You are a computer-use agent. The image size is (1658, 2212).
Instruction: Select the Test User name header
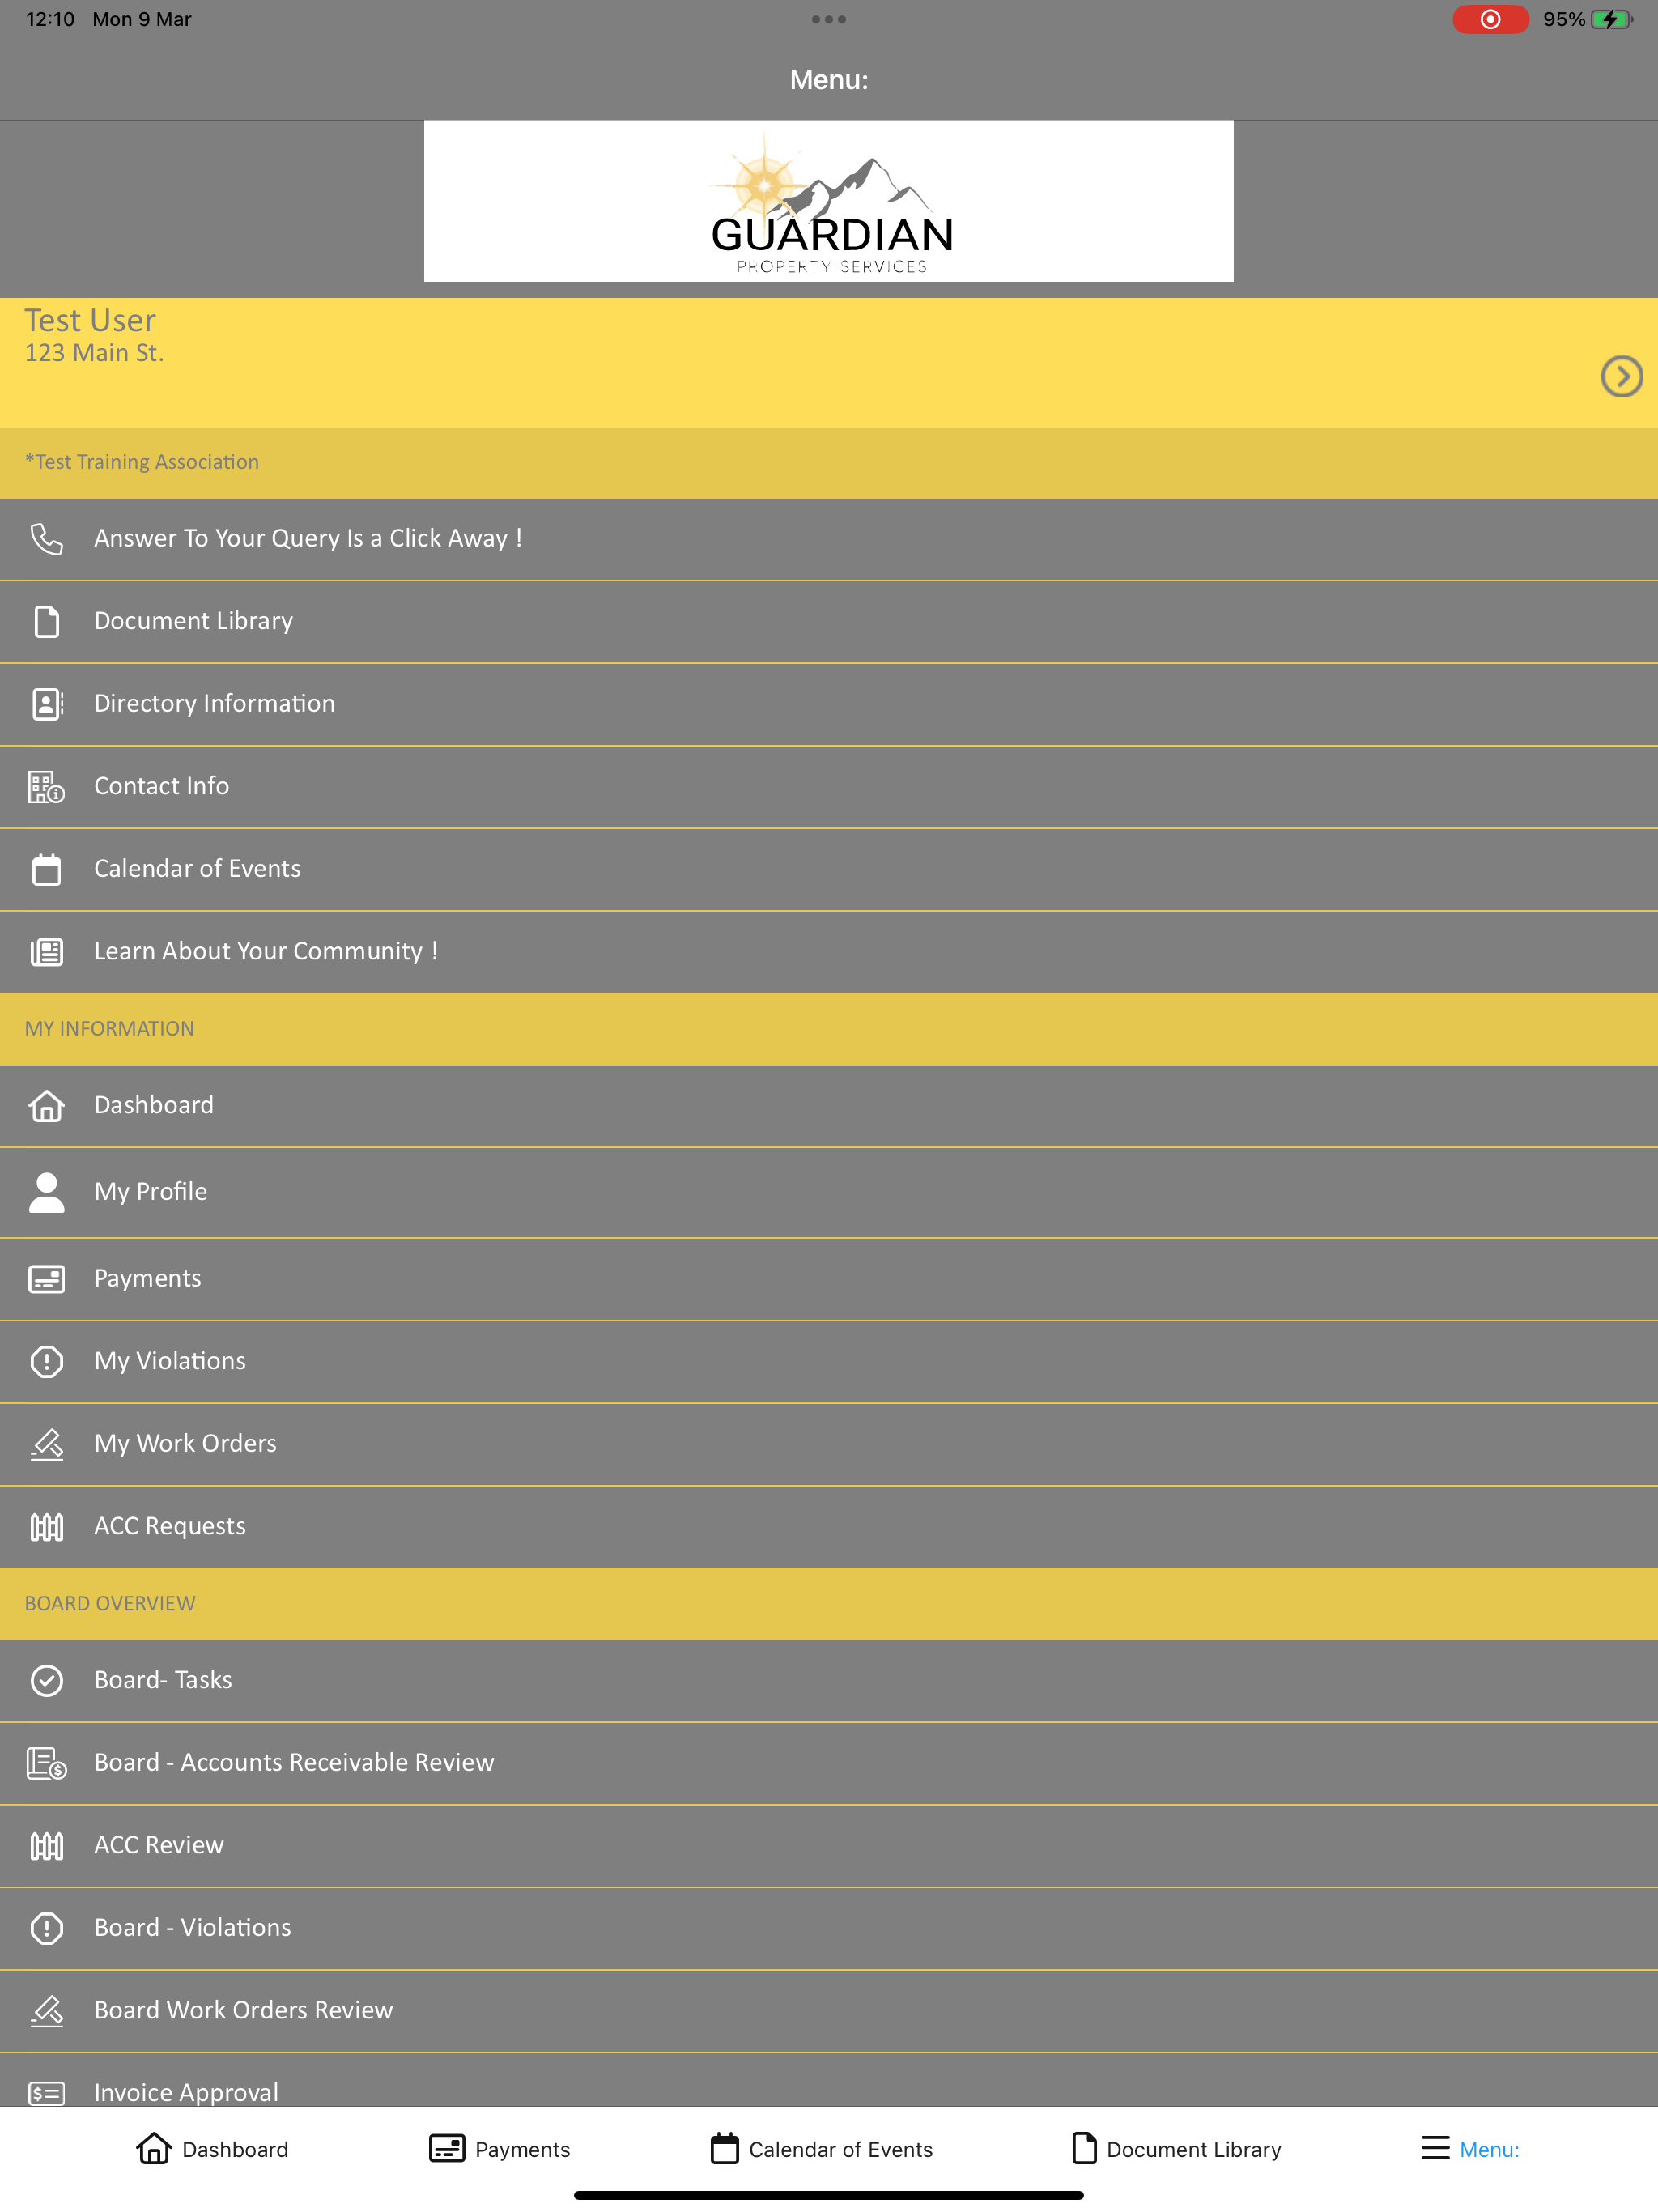pyautogui.click(x=90, y=320)
